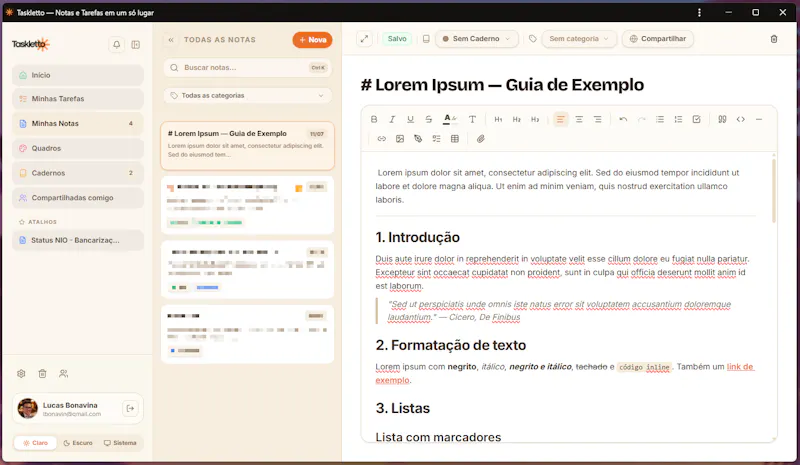Open Compartilhadas comigo
This screenshot has width=800, height=465.
pos(78,198)
